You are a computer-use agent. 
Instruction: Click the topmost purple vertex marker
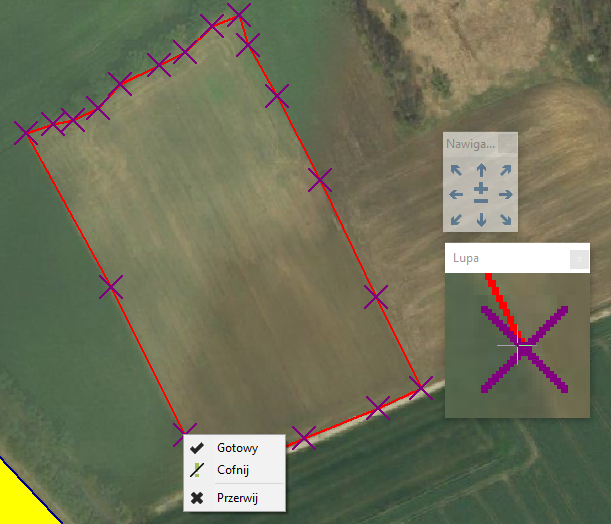(x=238, y=15)
